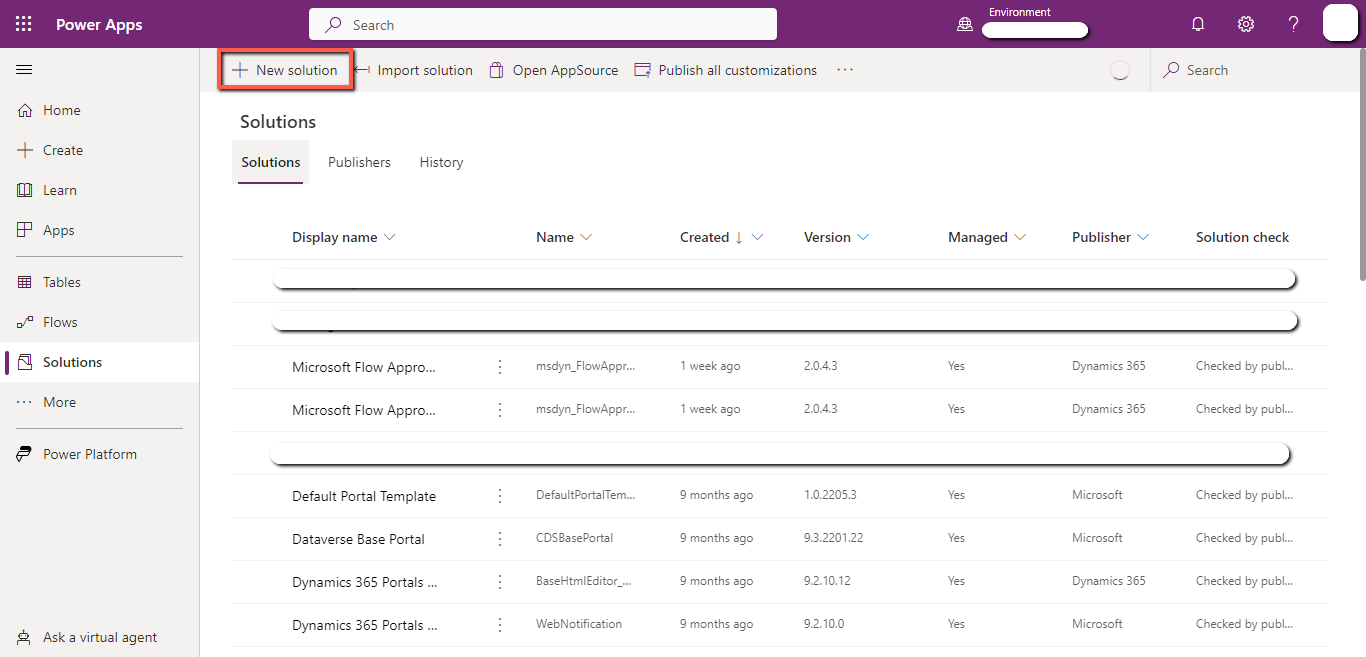
Task: Click the virtual agent icon
Action: (25, 637)
